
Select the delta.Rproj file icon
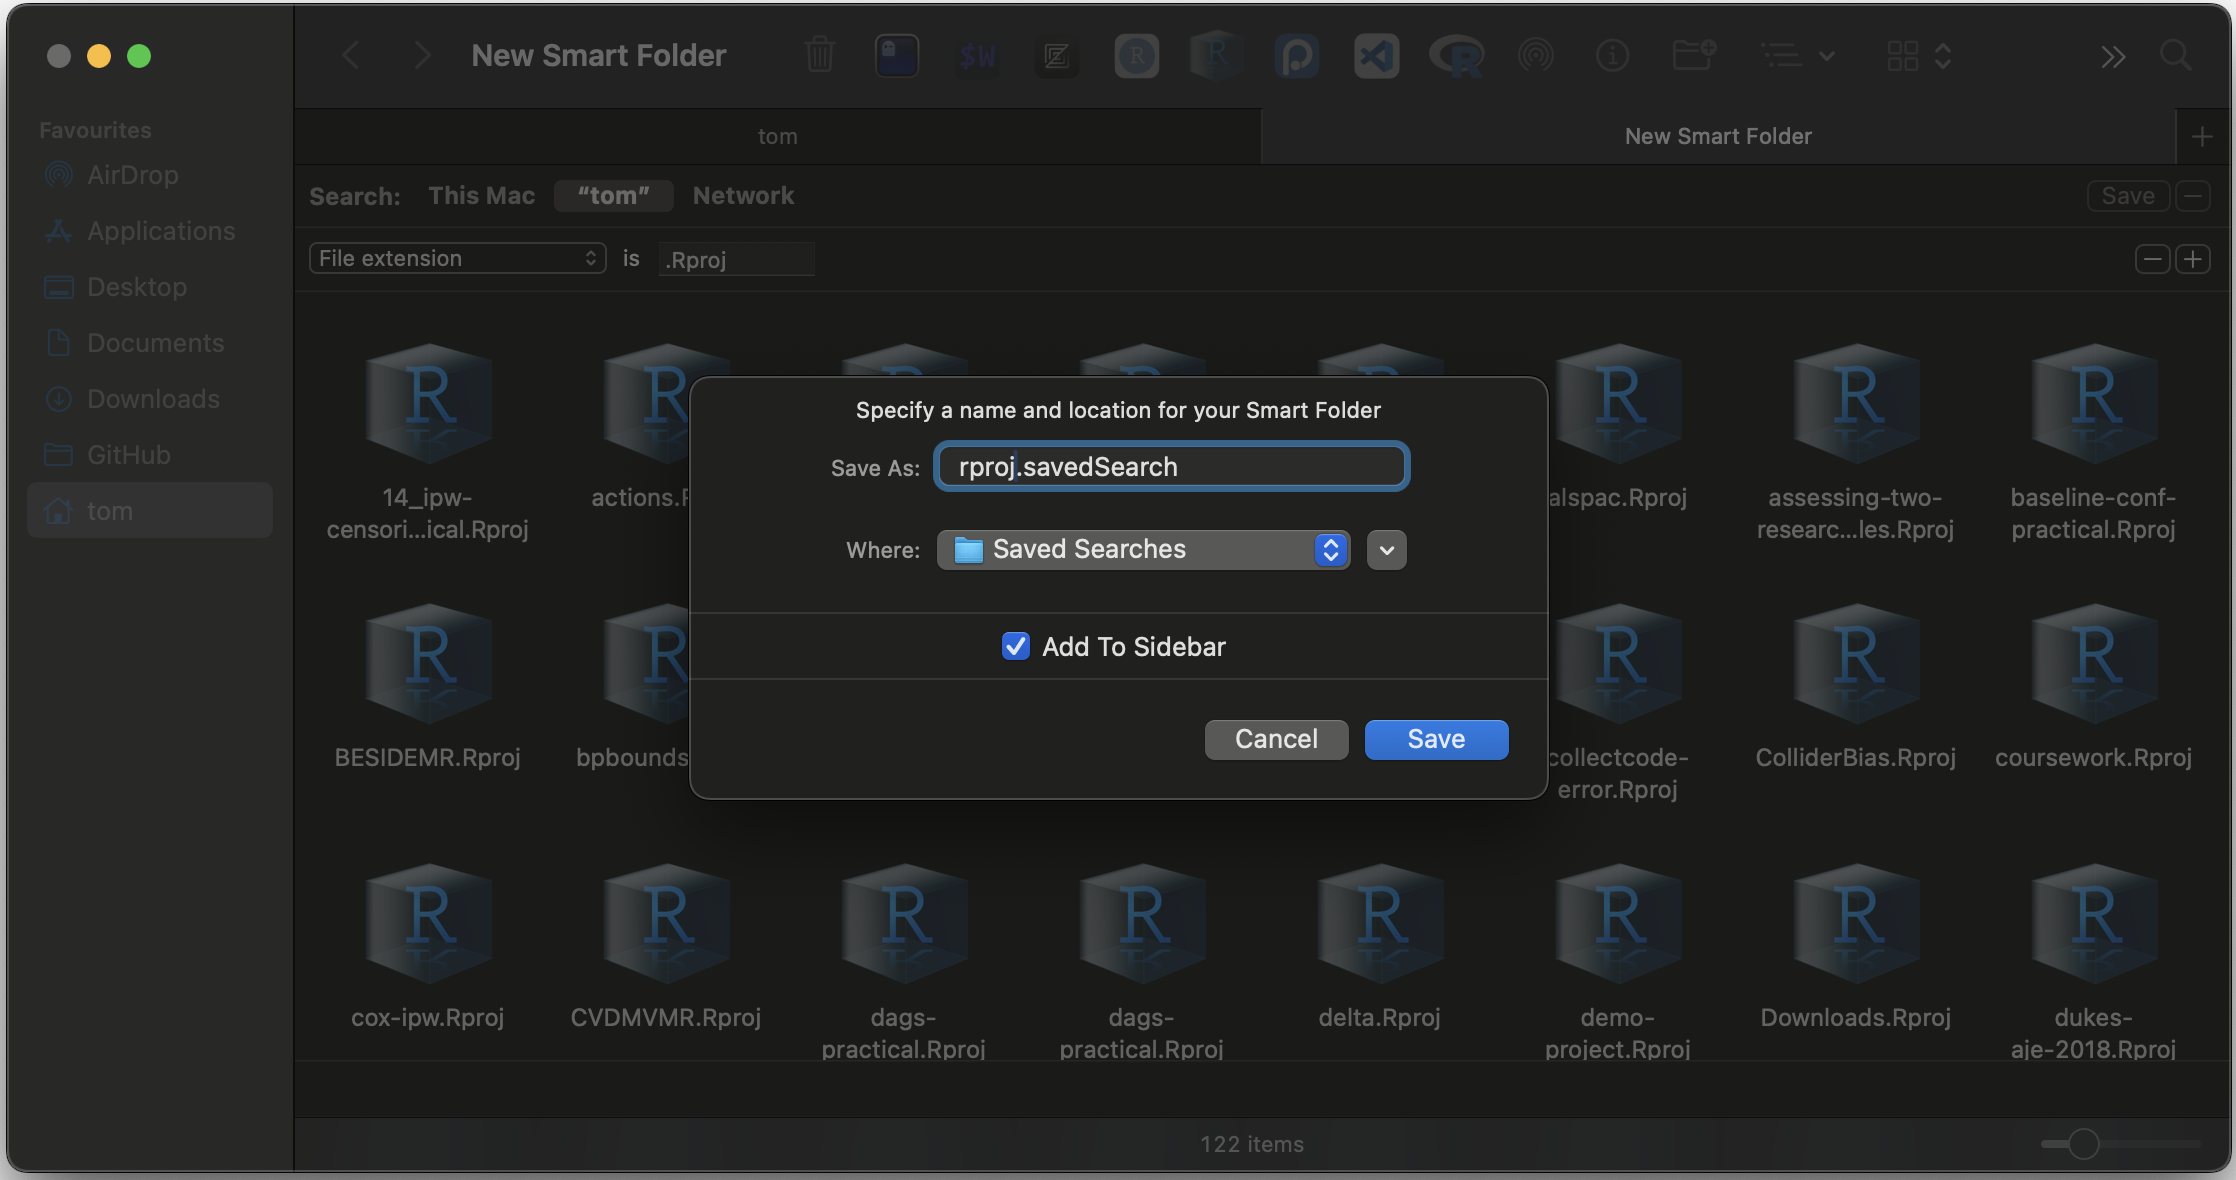tap(1380, 924)
